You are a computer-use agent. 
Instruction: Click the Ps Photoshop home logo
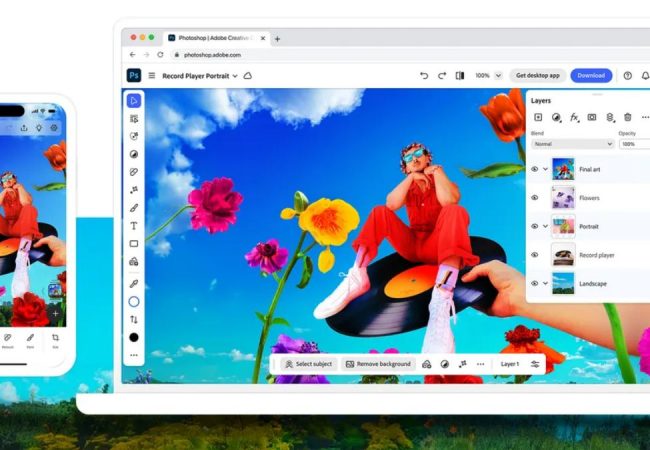click(x=133, y=75)
